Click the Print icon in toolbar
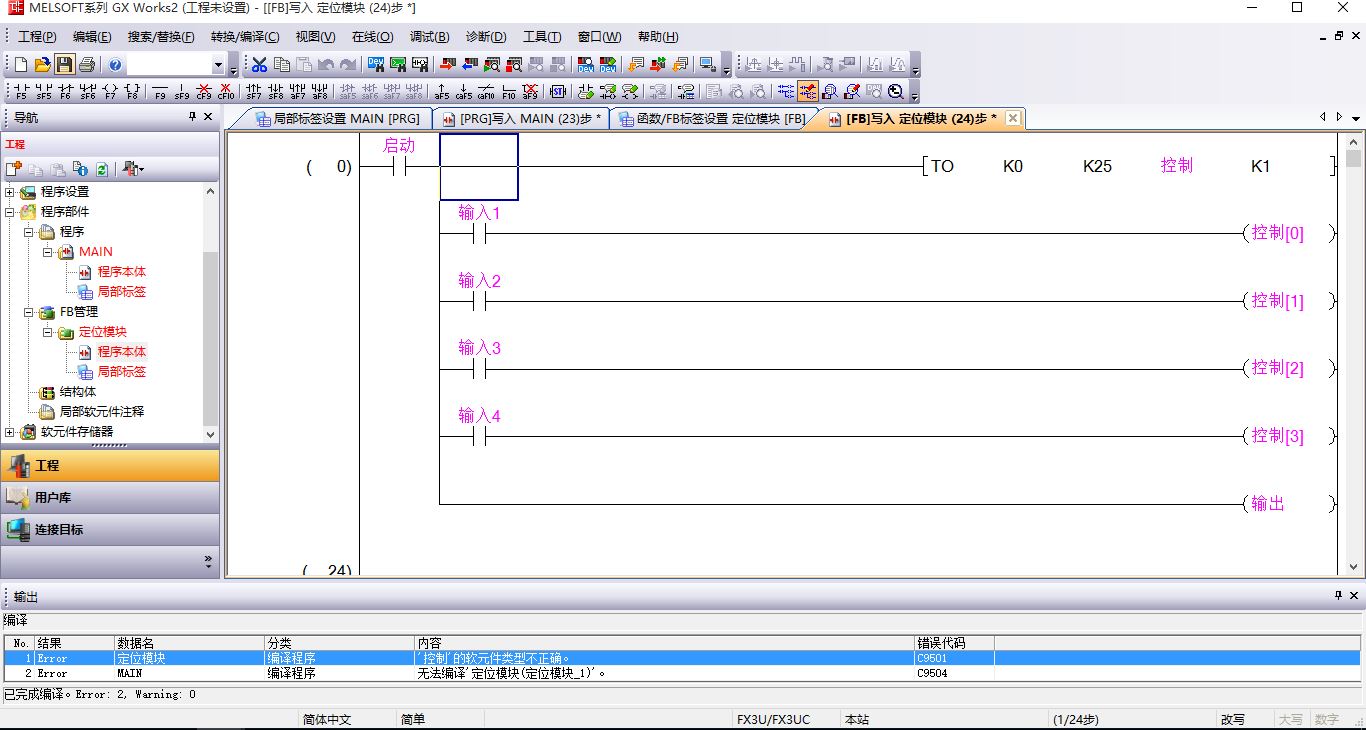Screen dimensions: 1366x730 (x=87, y=65)
